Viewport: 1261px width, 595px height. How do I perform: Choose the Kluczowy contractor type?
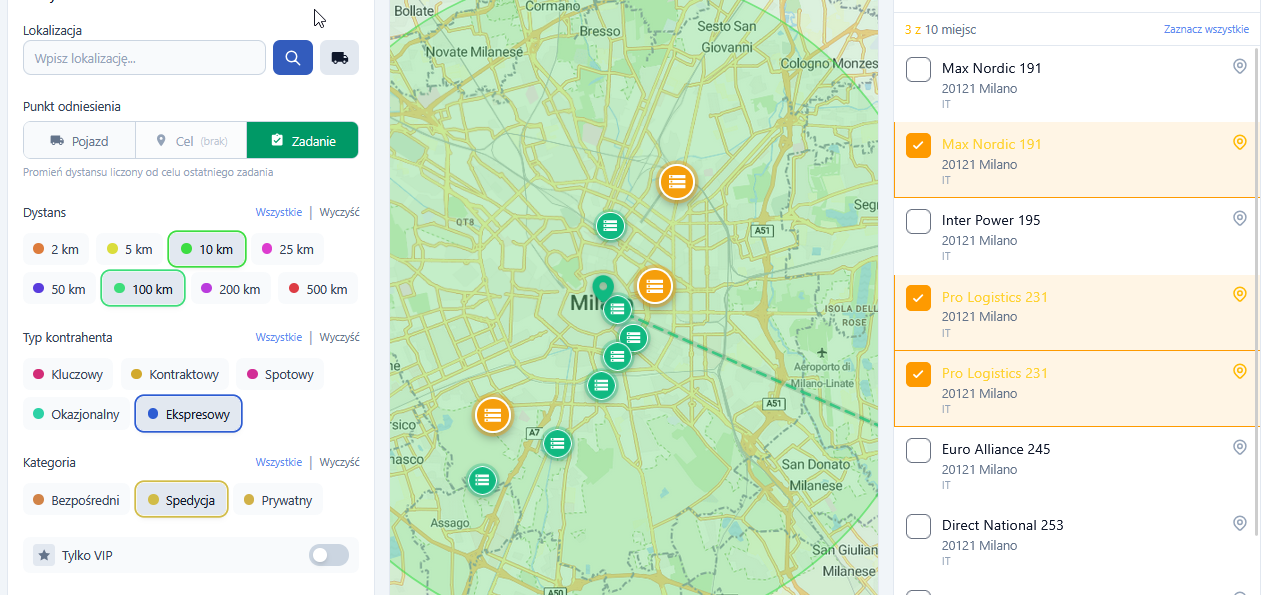pyautogui.click(x=68, y=375)
